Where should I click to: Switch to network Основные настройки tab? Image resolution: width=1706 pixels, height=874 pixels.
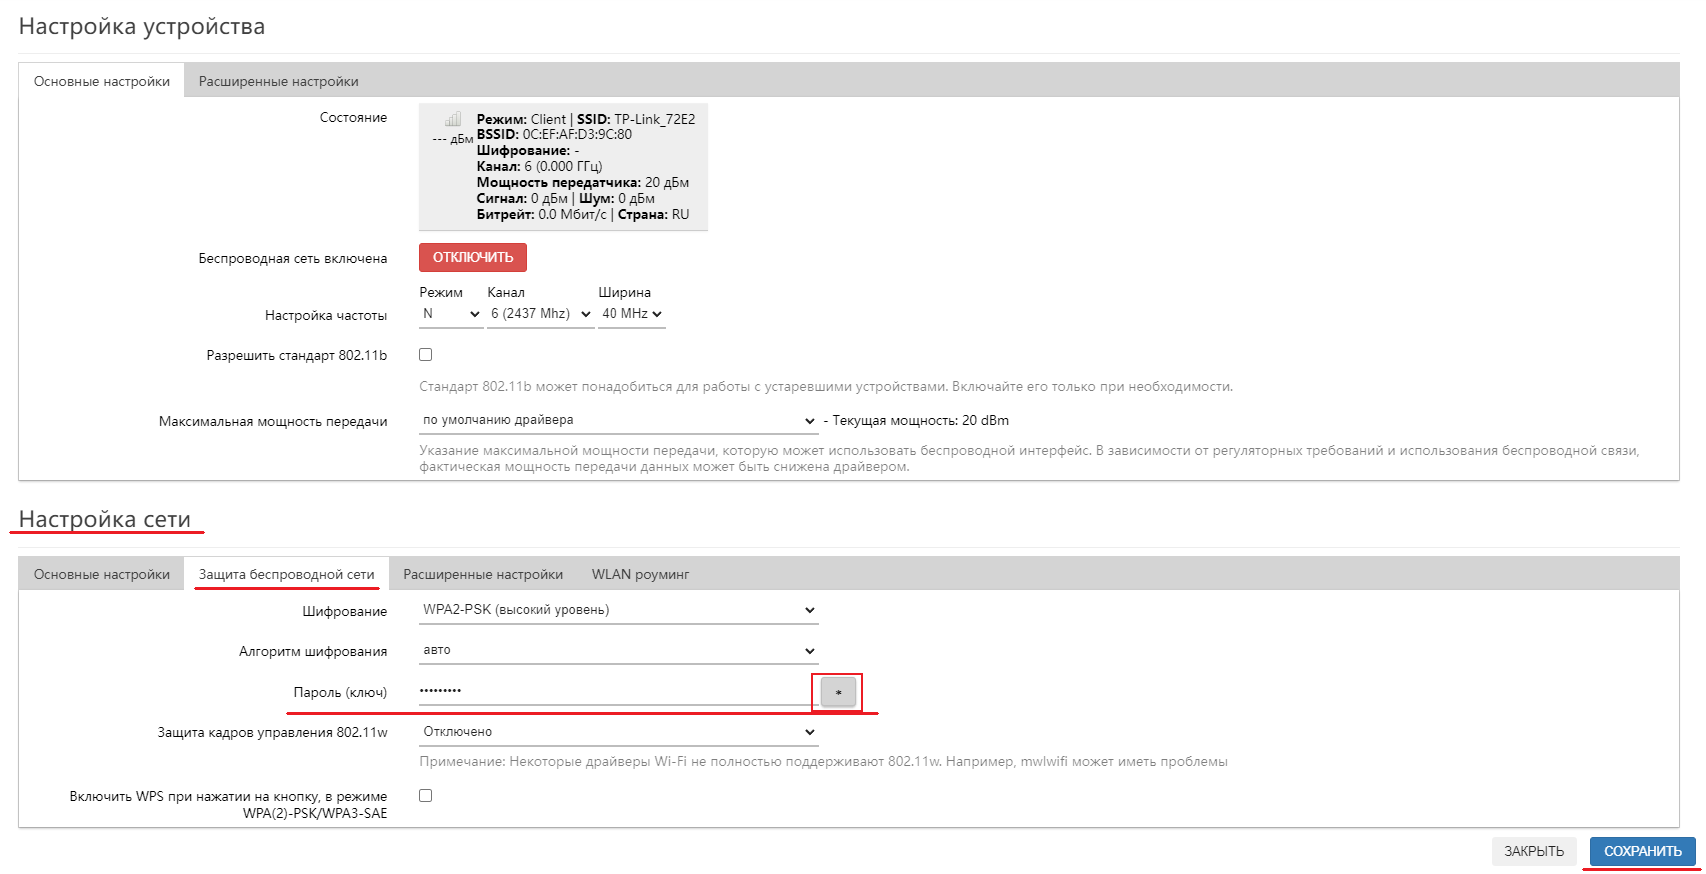pos(102,574)
